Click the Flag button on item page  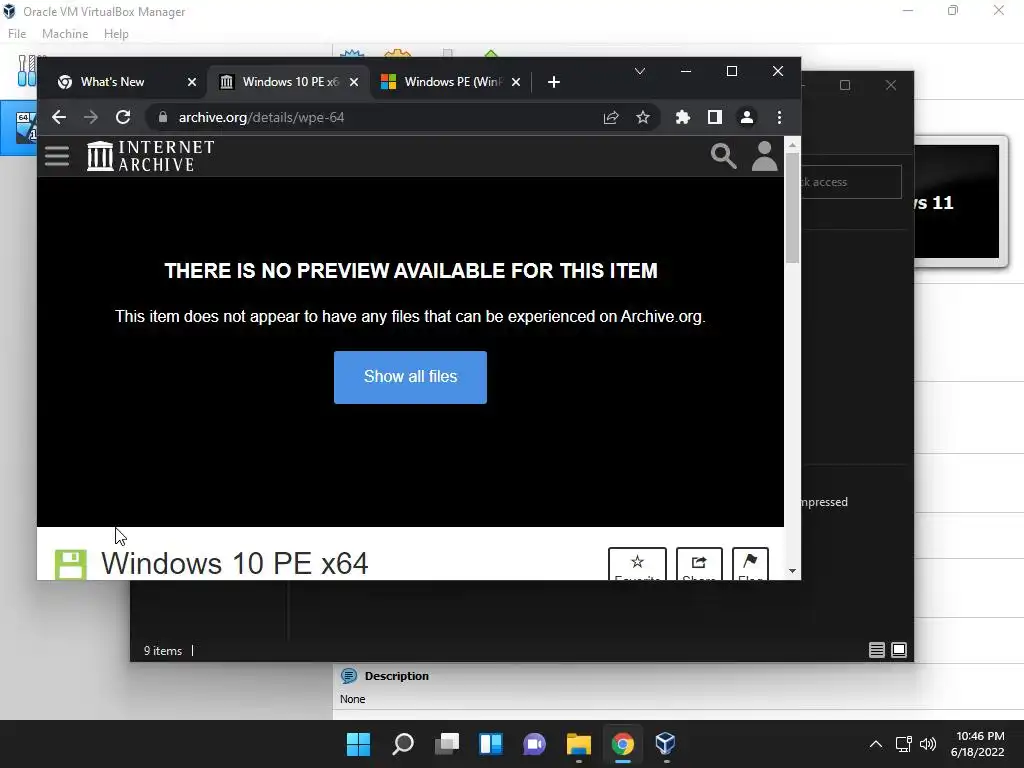(750, 564)
